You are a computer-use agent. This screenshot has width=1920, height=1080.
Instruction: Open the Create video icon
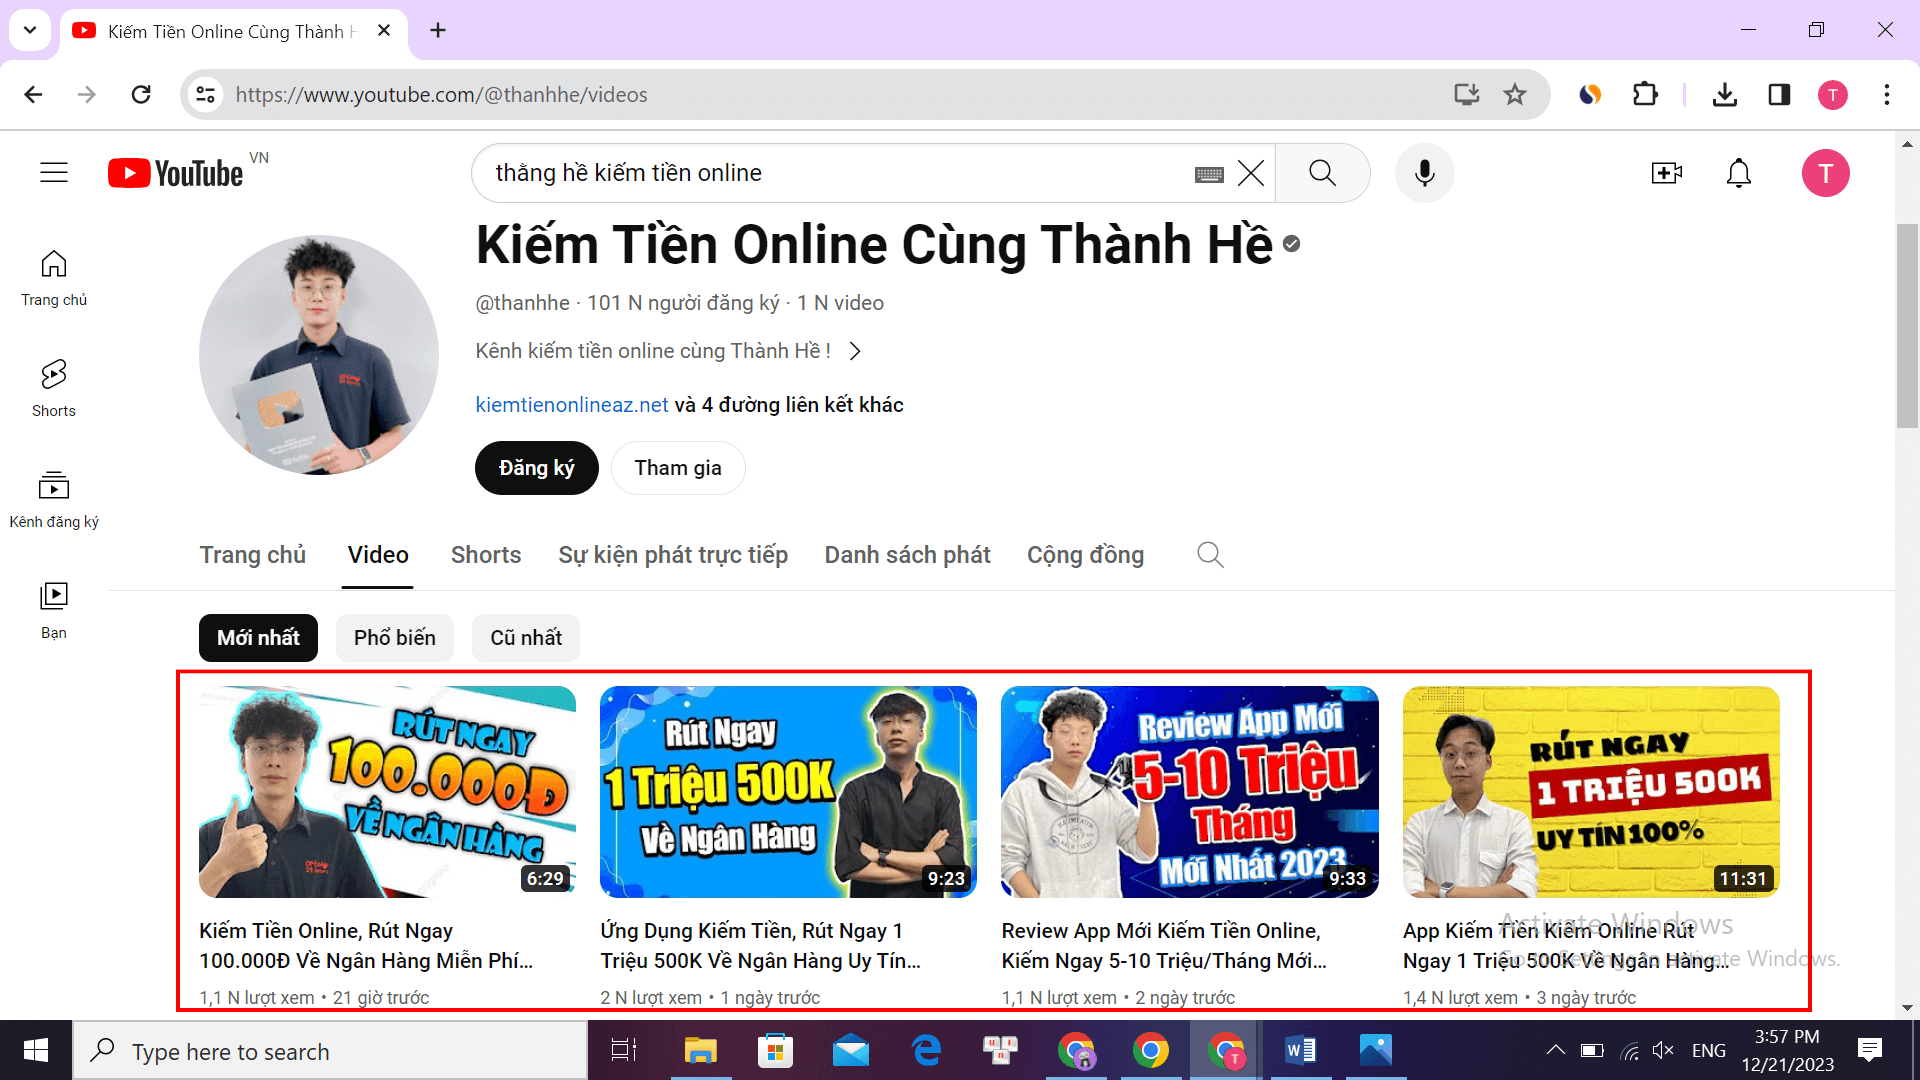[1666, 173]
